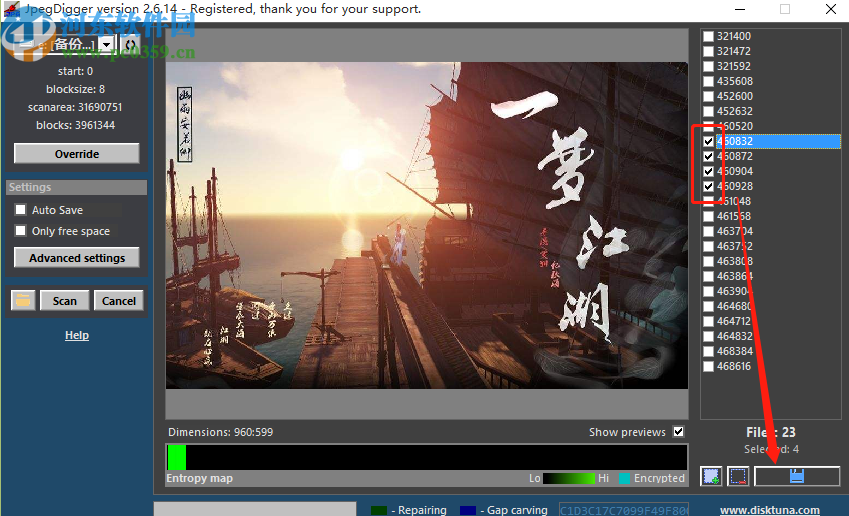The width and height of the screenshot is (849, 516).
Task: Click the Settings section header
Action: coord(76,187)
